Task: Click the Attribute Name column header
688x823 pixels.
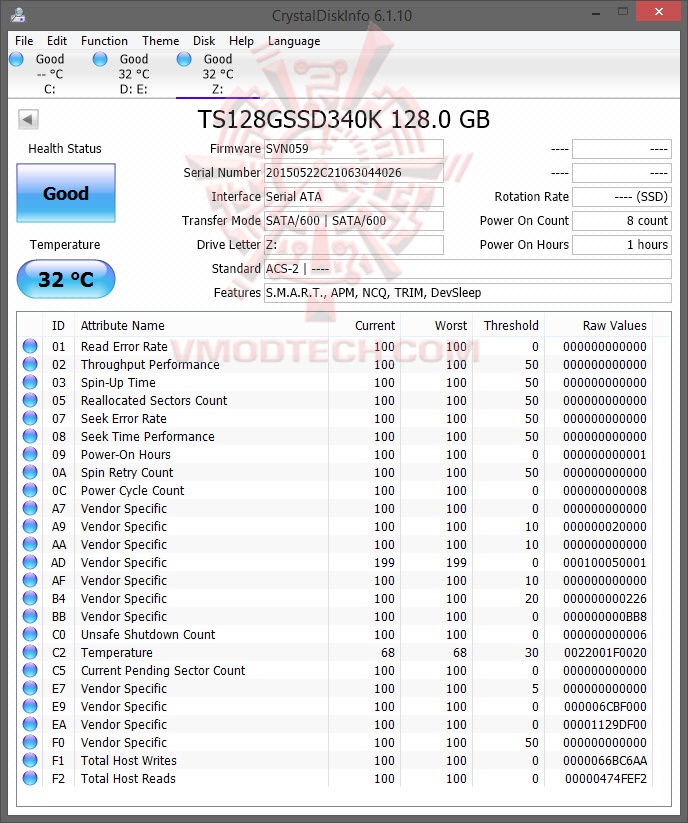Action: (202, 326)
